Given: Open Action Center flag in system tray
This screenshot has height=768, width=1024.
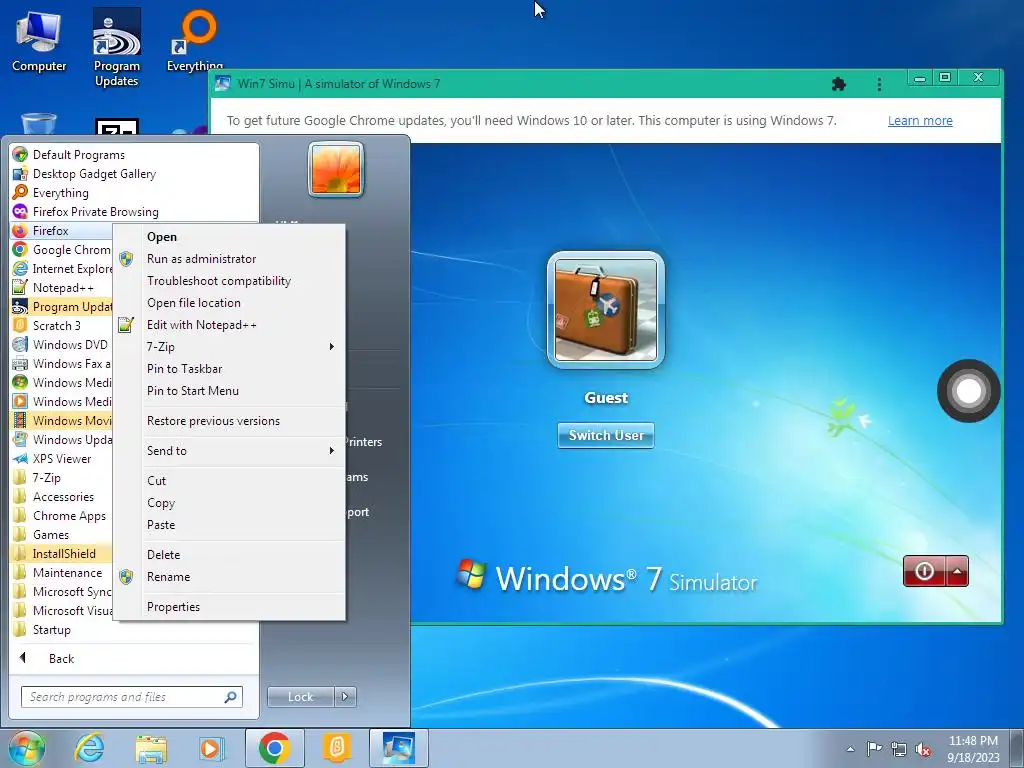Looking at the screenshot, I should (874, 748).
